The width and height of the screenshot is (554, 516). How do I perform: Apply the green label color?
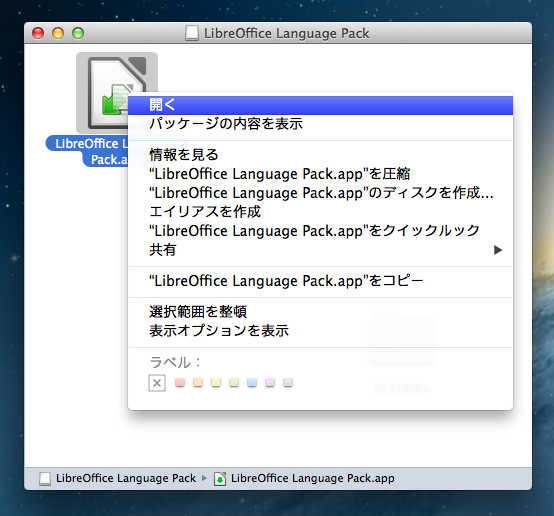click(x=234, y=383)
